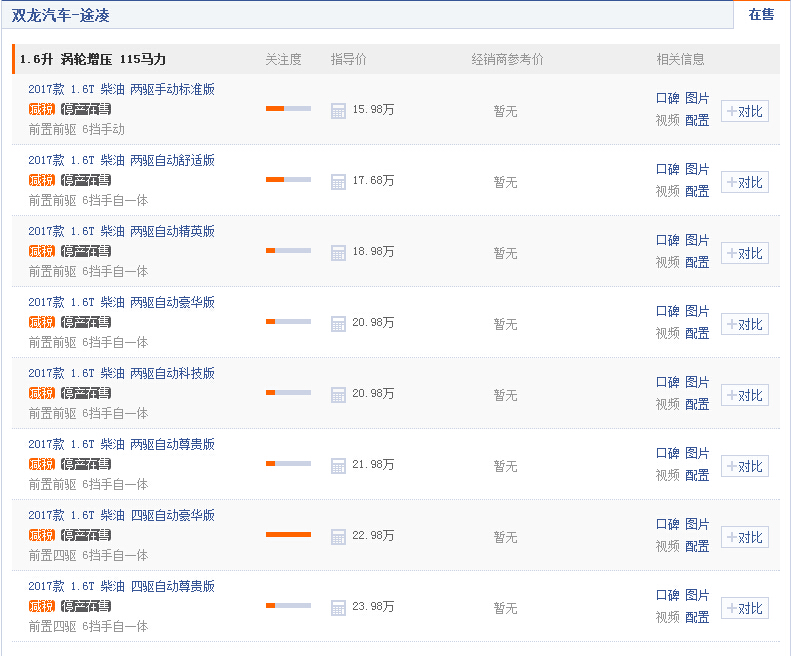Open 2017款 1.6T 柴油 两驱自动科技版 link
This screenshot has width=791, height=656.
pyautogui.click(x=122, y=373)
